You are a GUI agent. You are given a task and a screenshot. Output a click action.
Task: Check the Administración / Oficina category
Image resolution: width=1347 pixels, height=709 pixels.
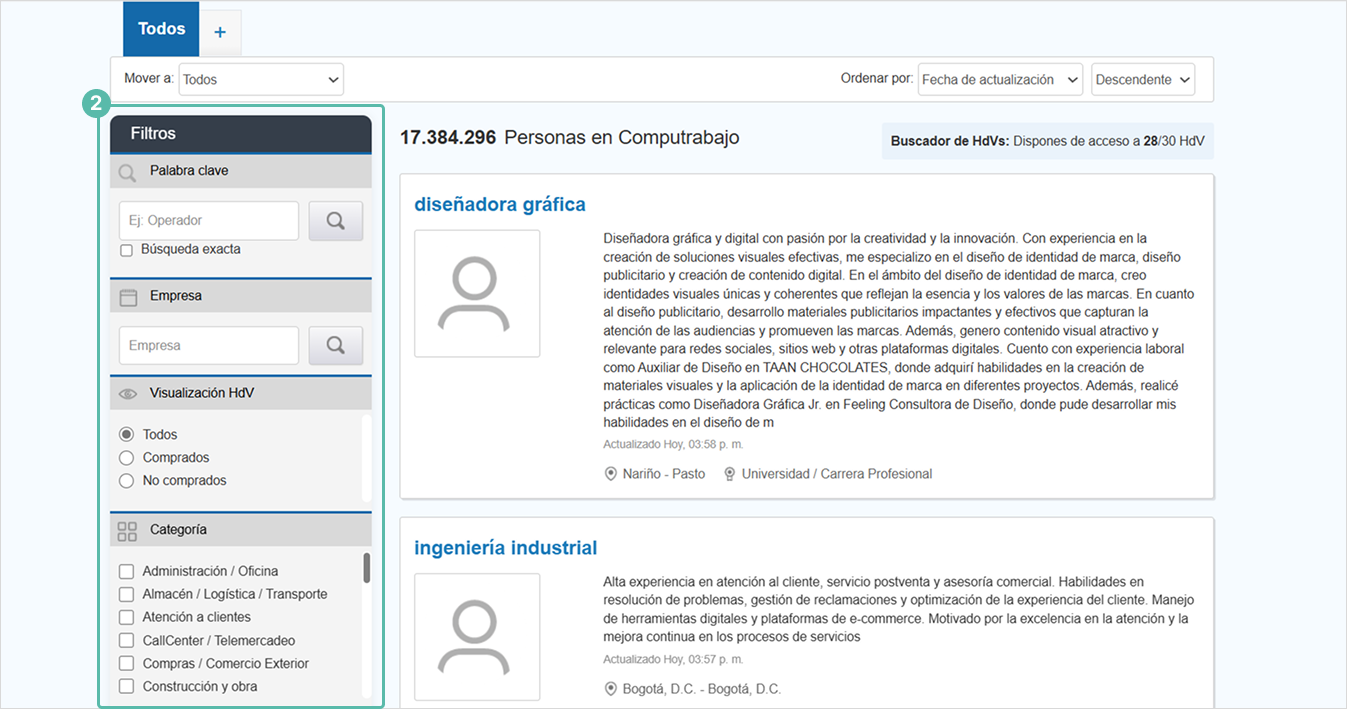tap(126, 572)
